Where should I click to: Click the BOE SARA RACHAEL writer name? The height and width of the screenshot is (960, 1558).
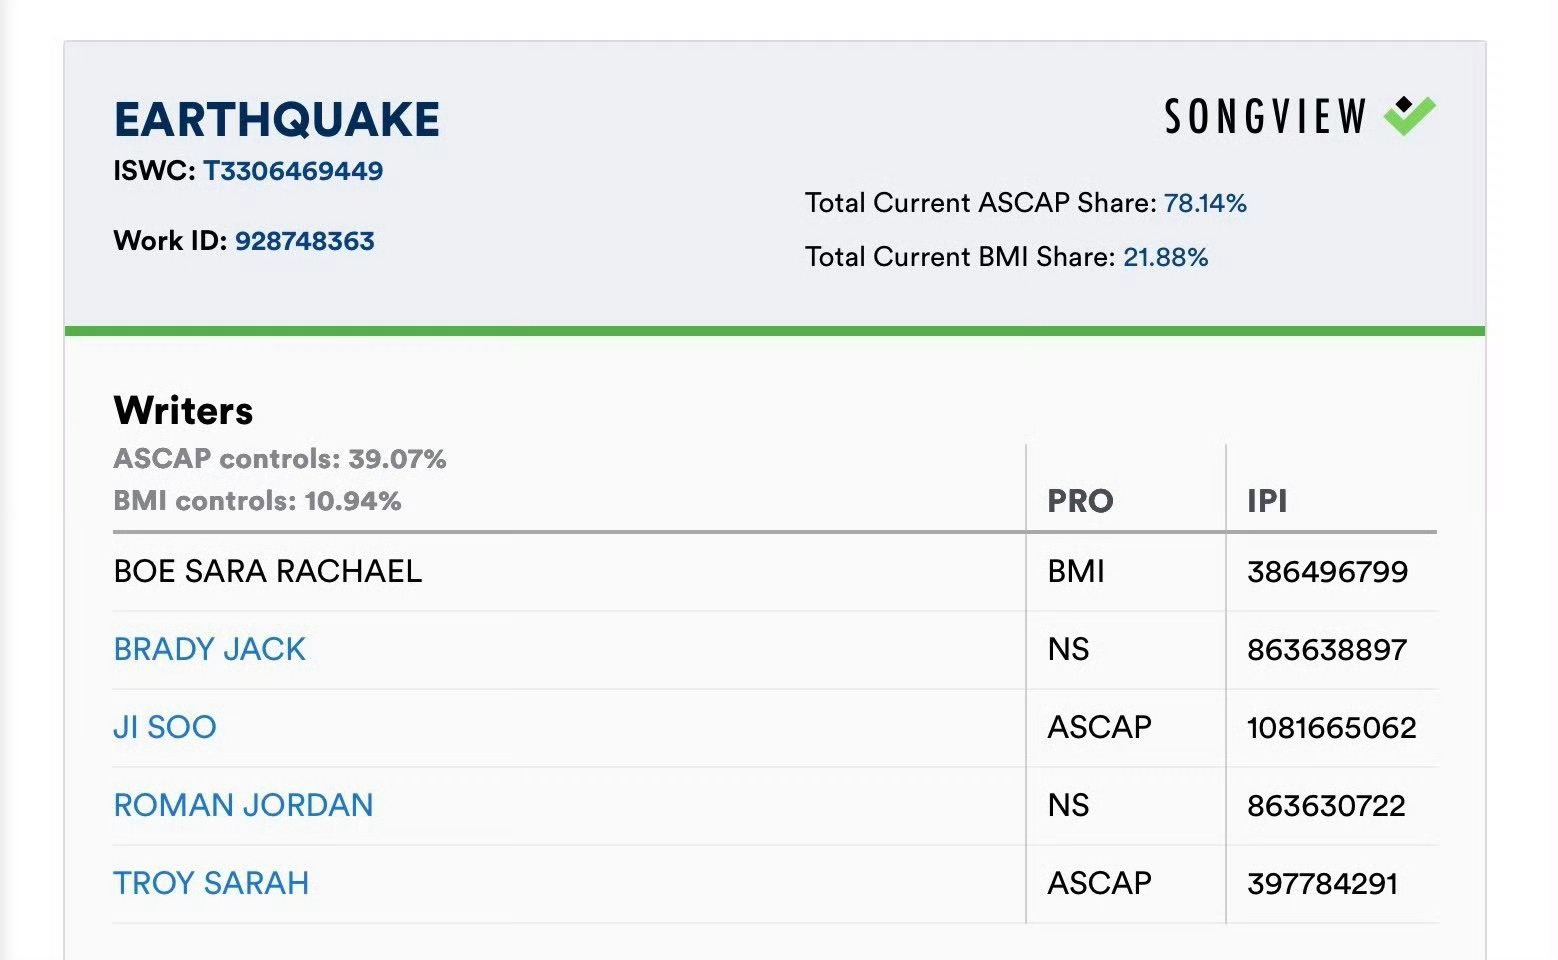pyautogui.click(x=268, y=571)
